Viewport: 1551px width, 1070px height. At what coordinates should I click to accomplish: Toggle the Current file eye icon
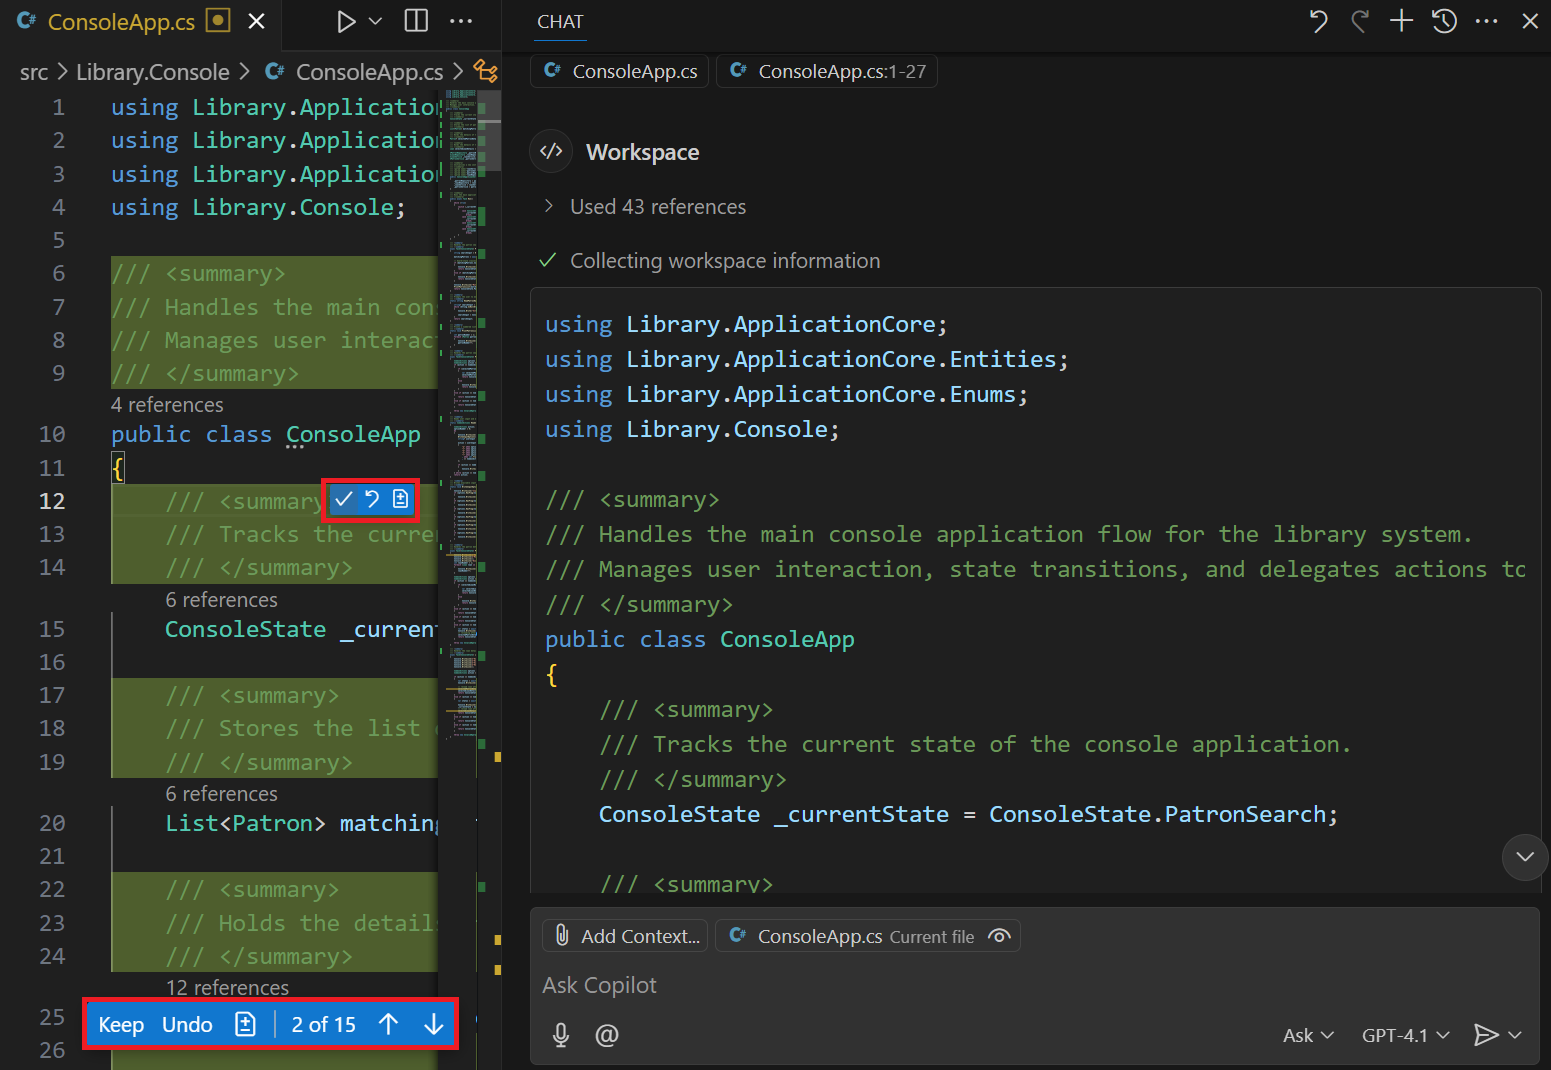tap(999, 936)
